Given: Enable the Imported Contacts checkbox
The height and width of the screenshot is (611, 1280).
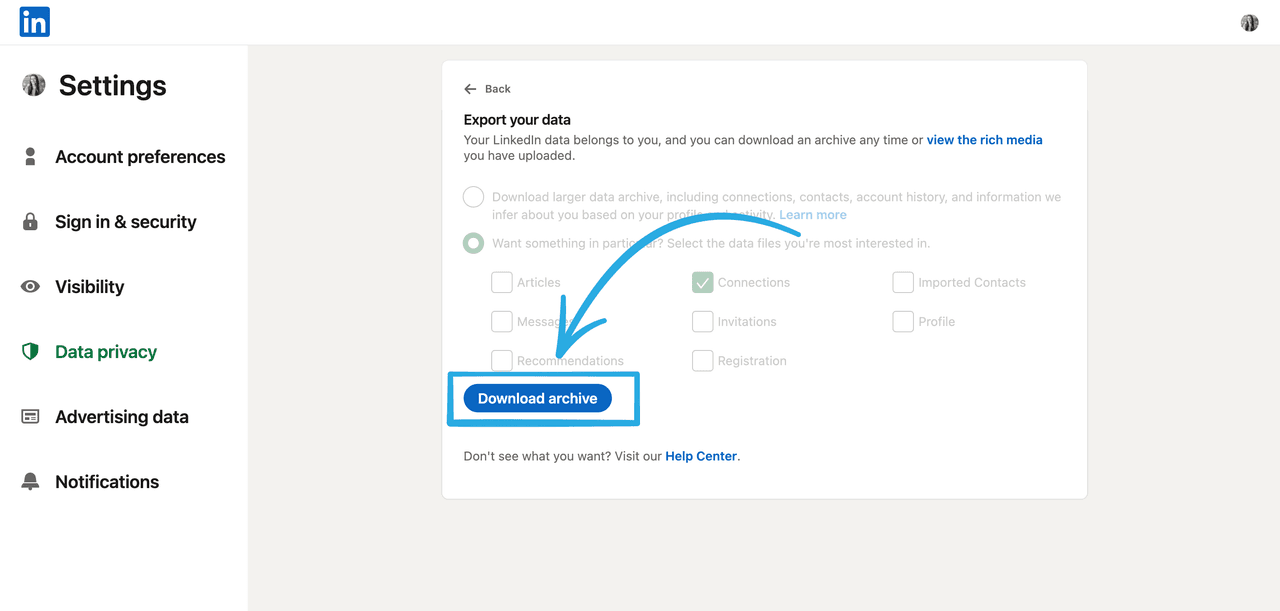Looking at the screenshot, I should 903,283.
